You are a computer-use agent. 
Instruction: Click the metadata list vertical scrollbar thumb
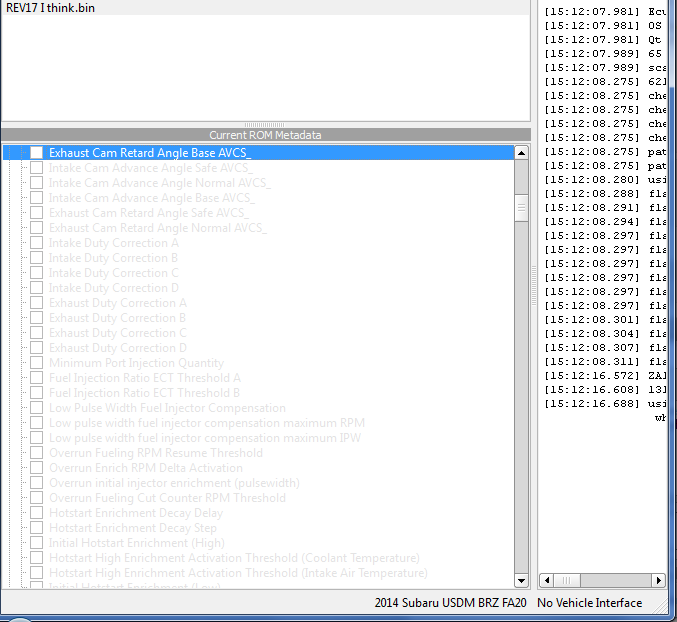[x=521, y=206]
